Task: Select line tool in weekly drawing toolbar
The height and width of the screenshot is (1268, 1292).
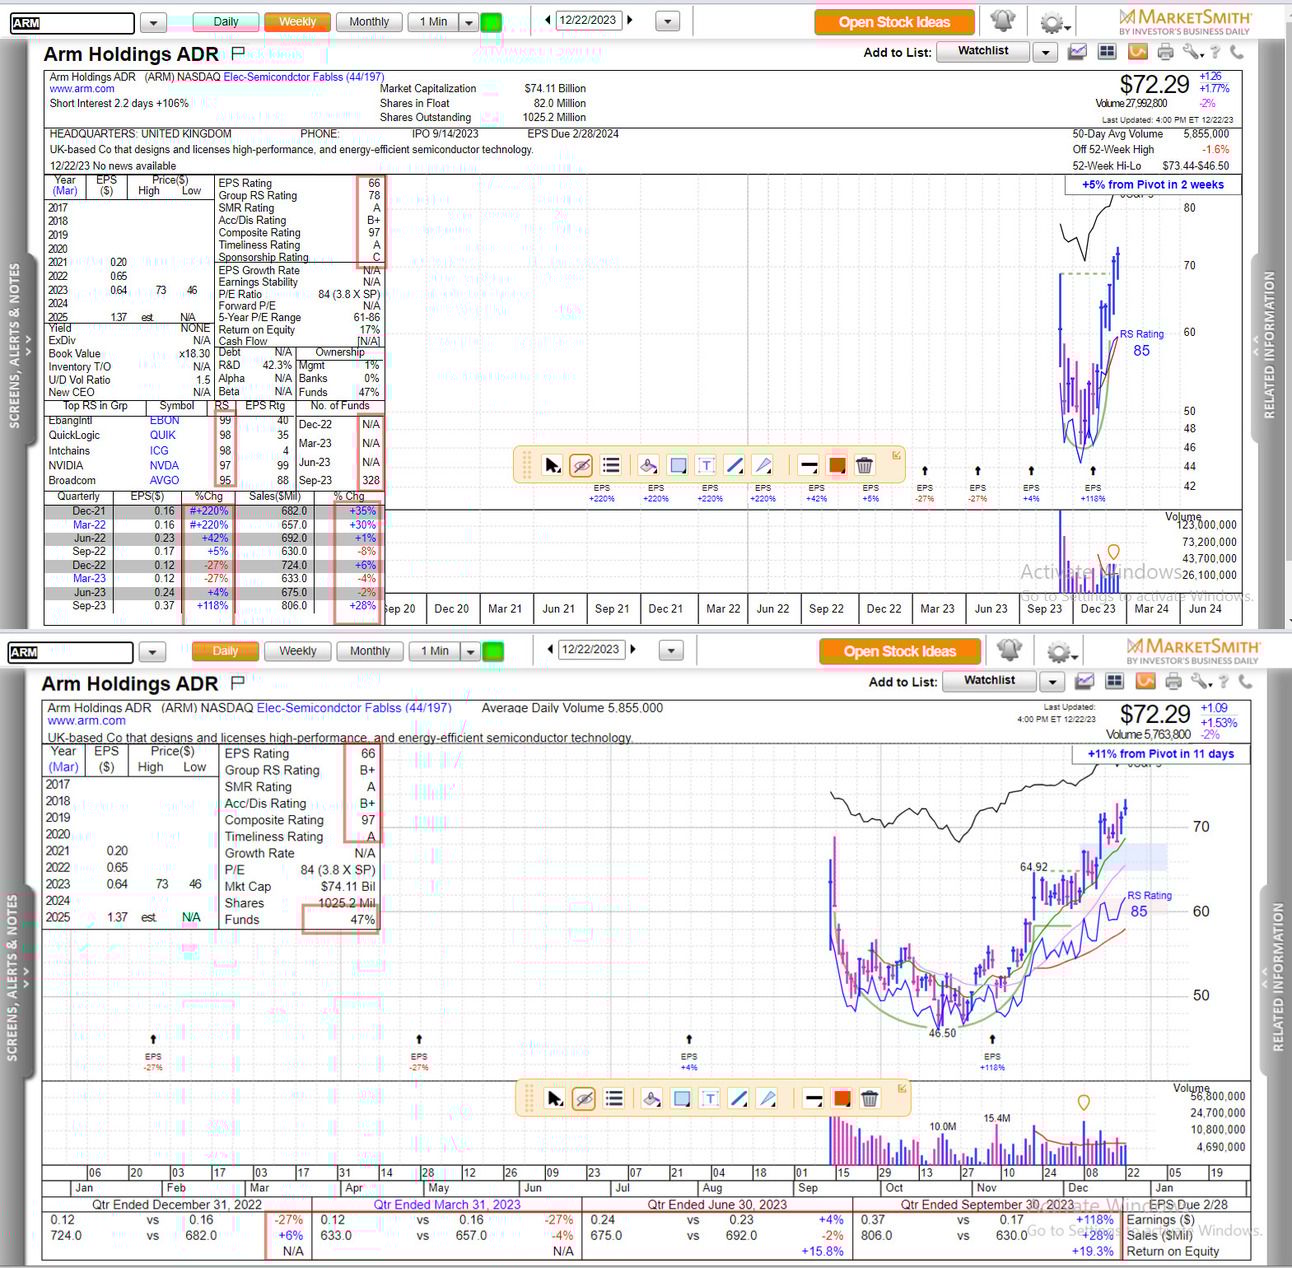Action: 735,465
